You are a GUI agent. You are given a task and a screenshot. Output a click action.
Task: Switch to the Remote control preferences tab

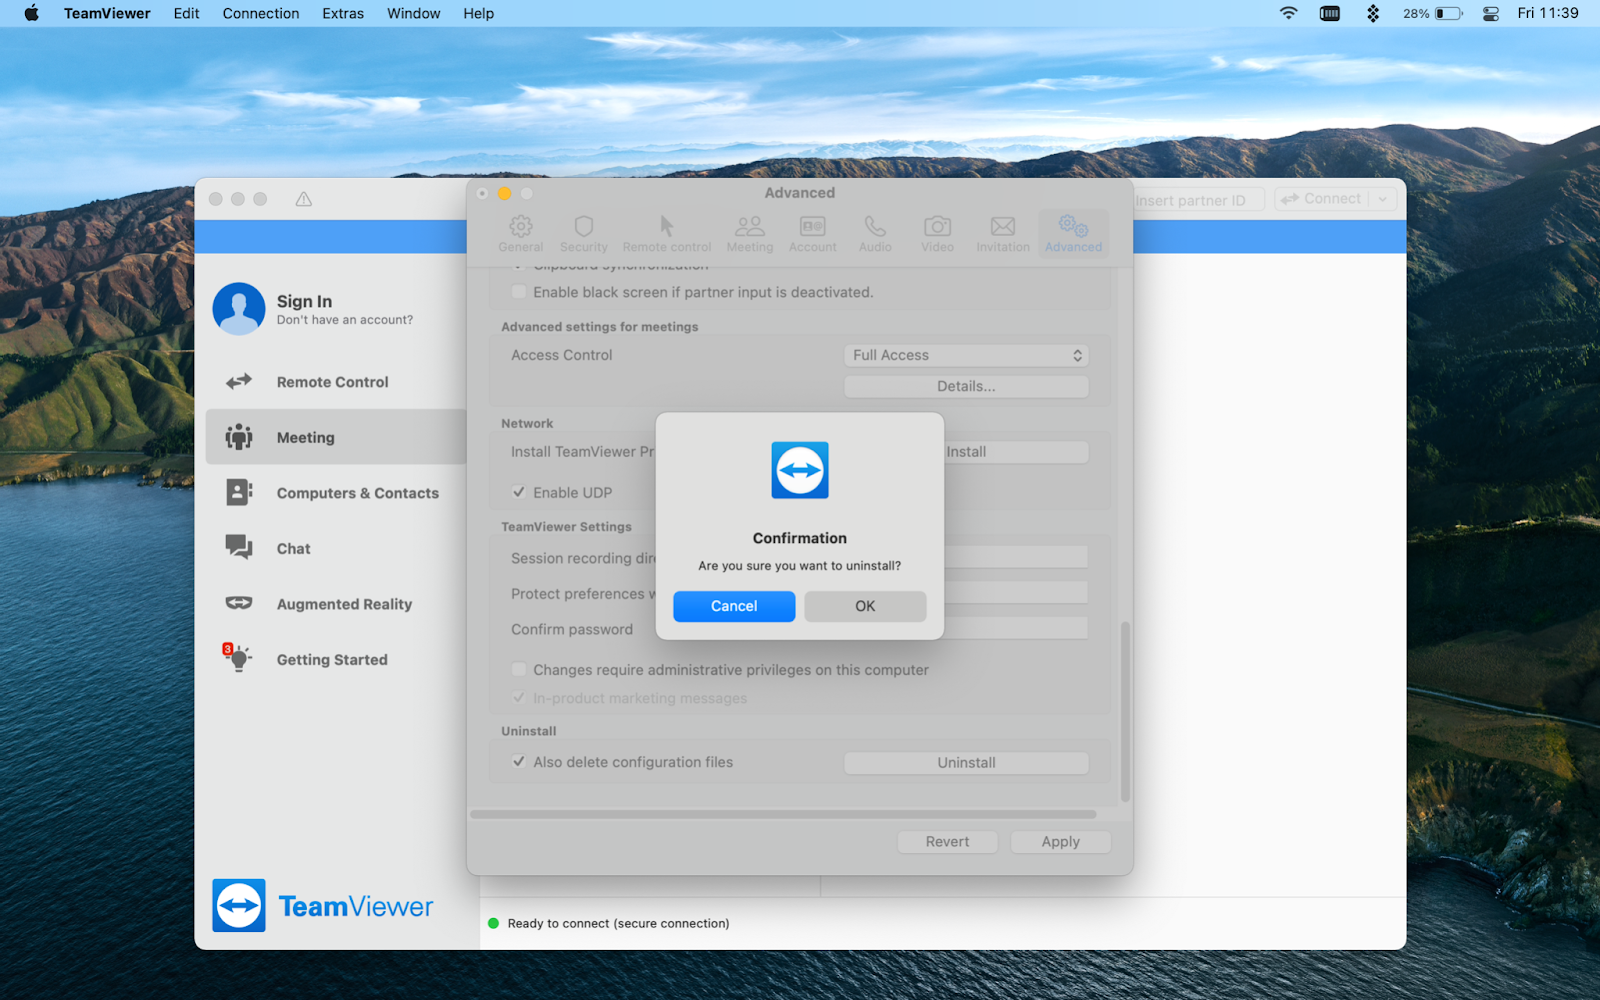pos(667,234)
